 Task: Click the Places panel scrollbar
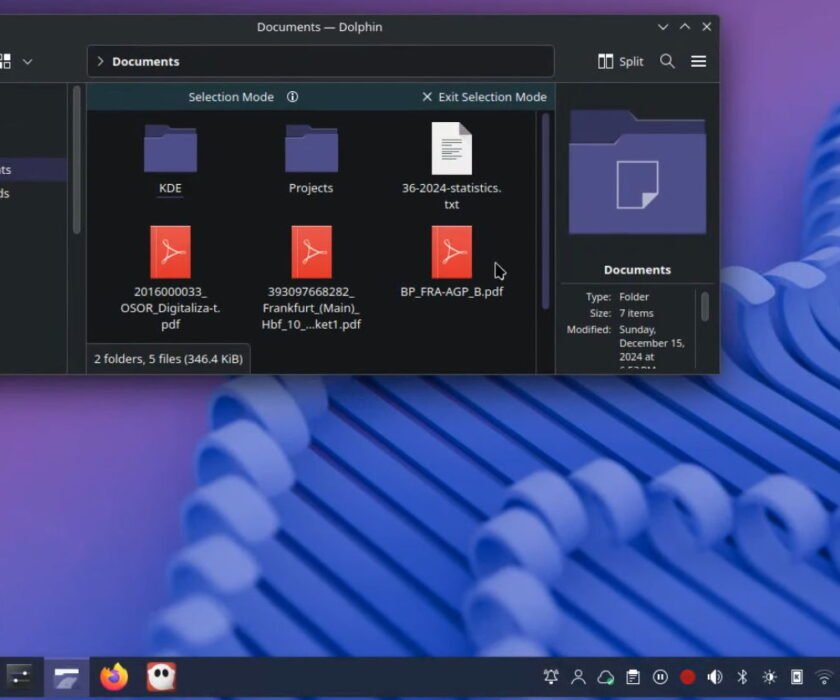pos(77,159)
